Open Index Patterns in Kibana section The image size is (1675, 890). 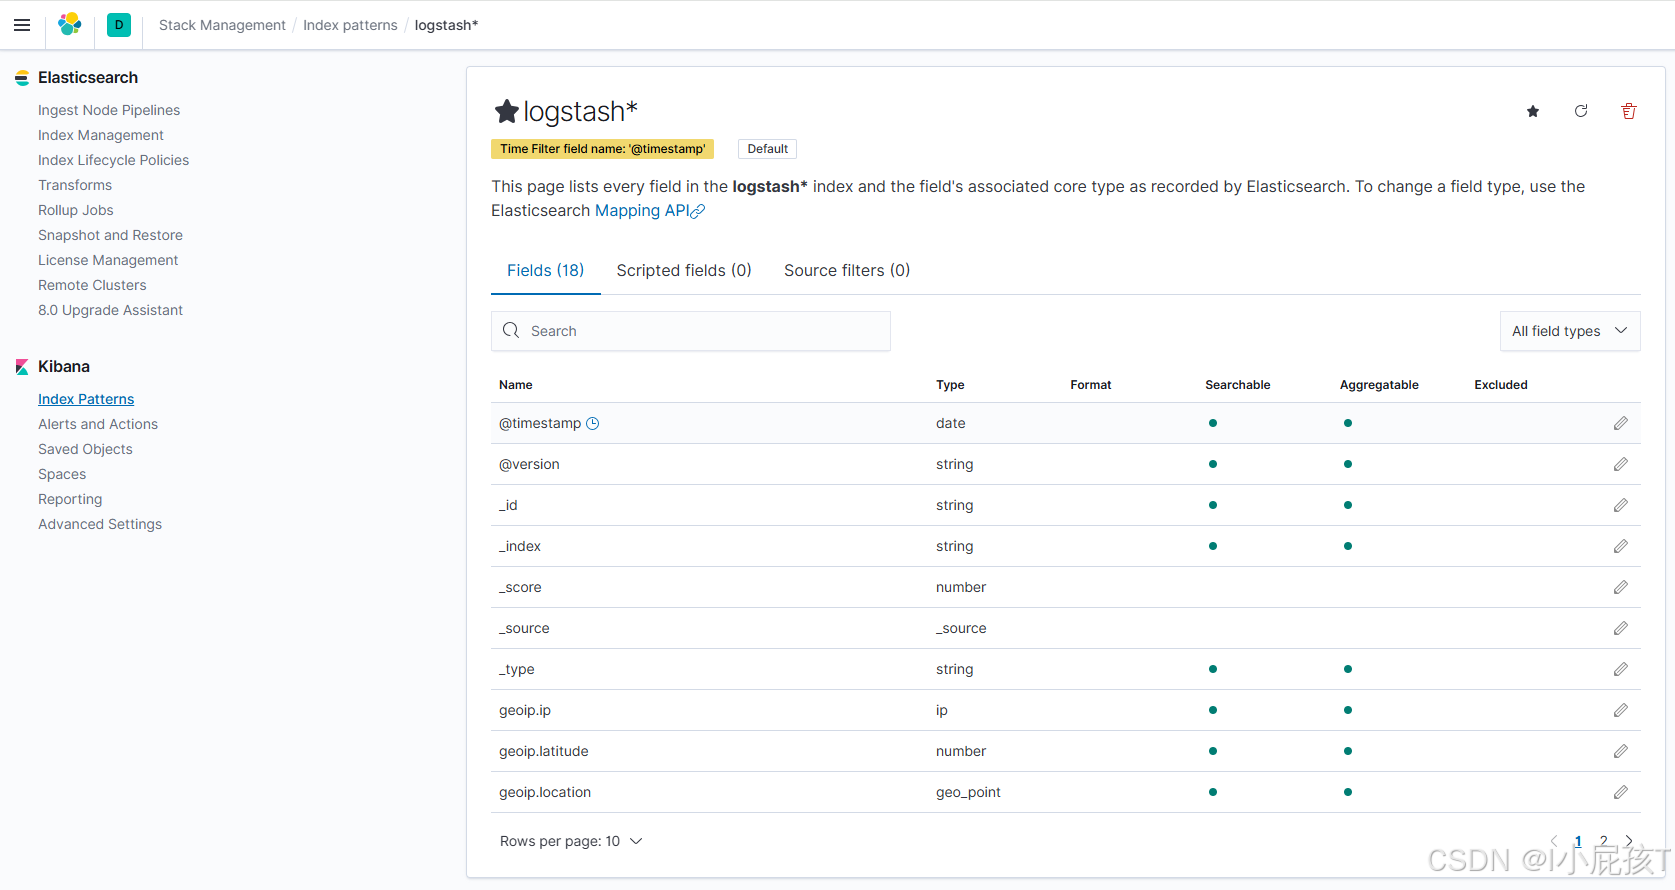[x=86, y=399]
